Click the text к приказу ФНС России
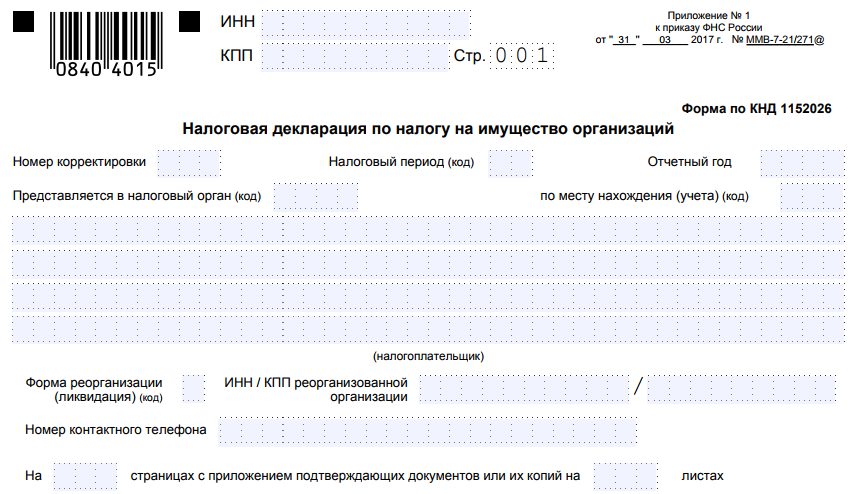Viewport: 859px width, 494px height. [x=708, y=27]
